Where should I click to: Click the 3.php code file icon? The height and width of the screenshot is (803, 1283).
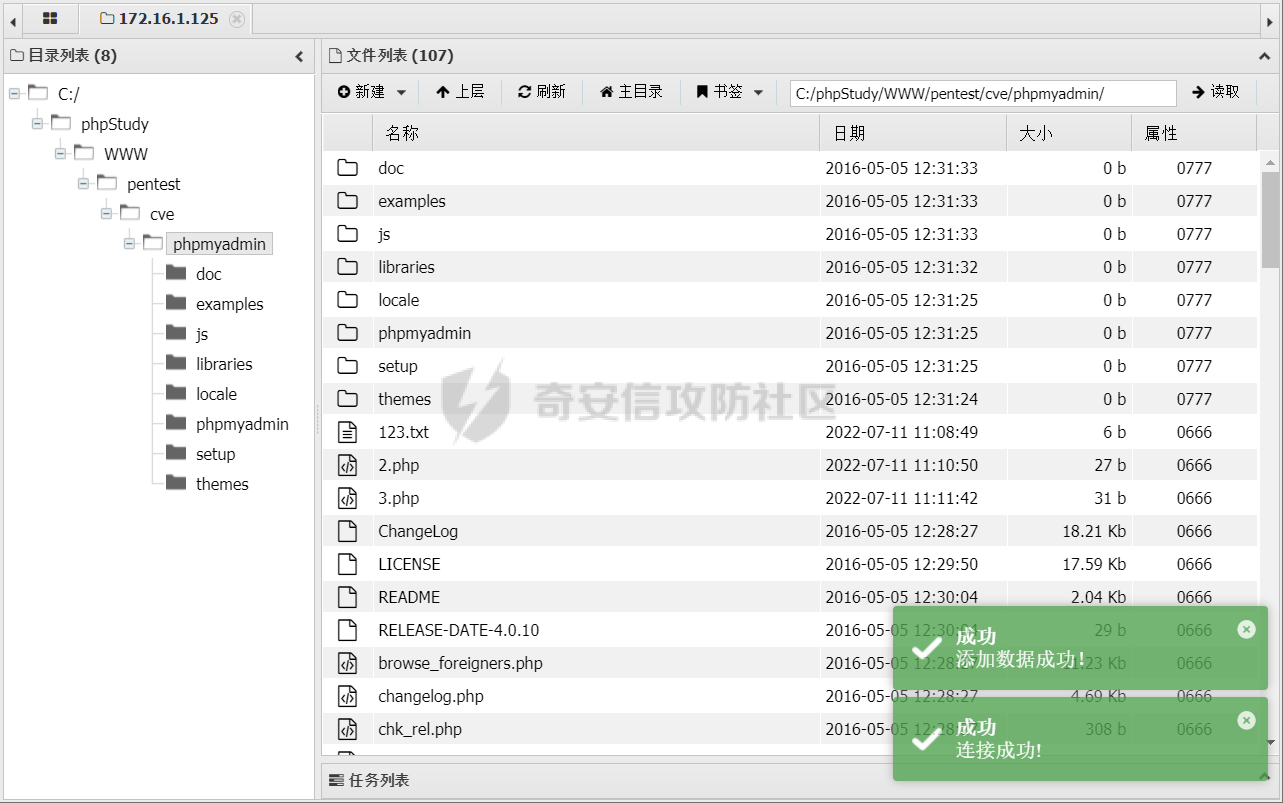tap(347, 498)
